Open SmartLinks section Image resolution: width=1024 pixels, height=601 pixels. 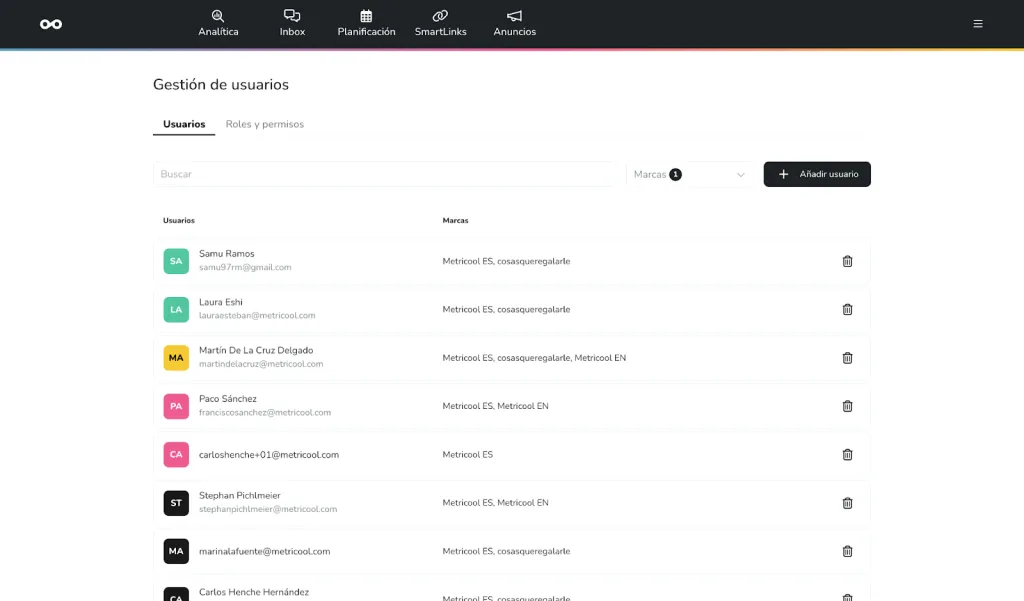(441, 24)
